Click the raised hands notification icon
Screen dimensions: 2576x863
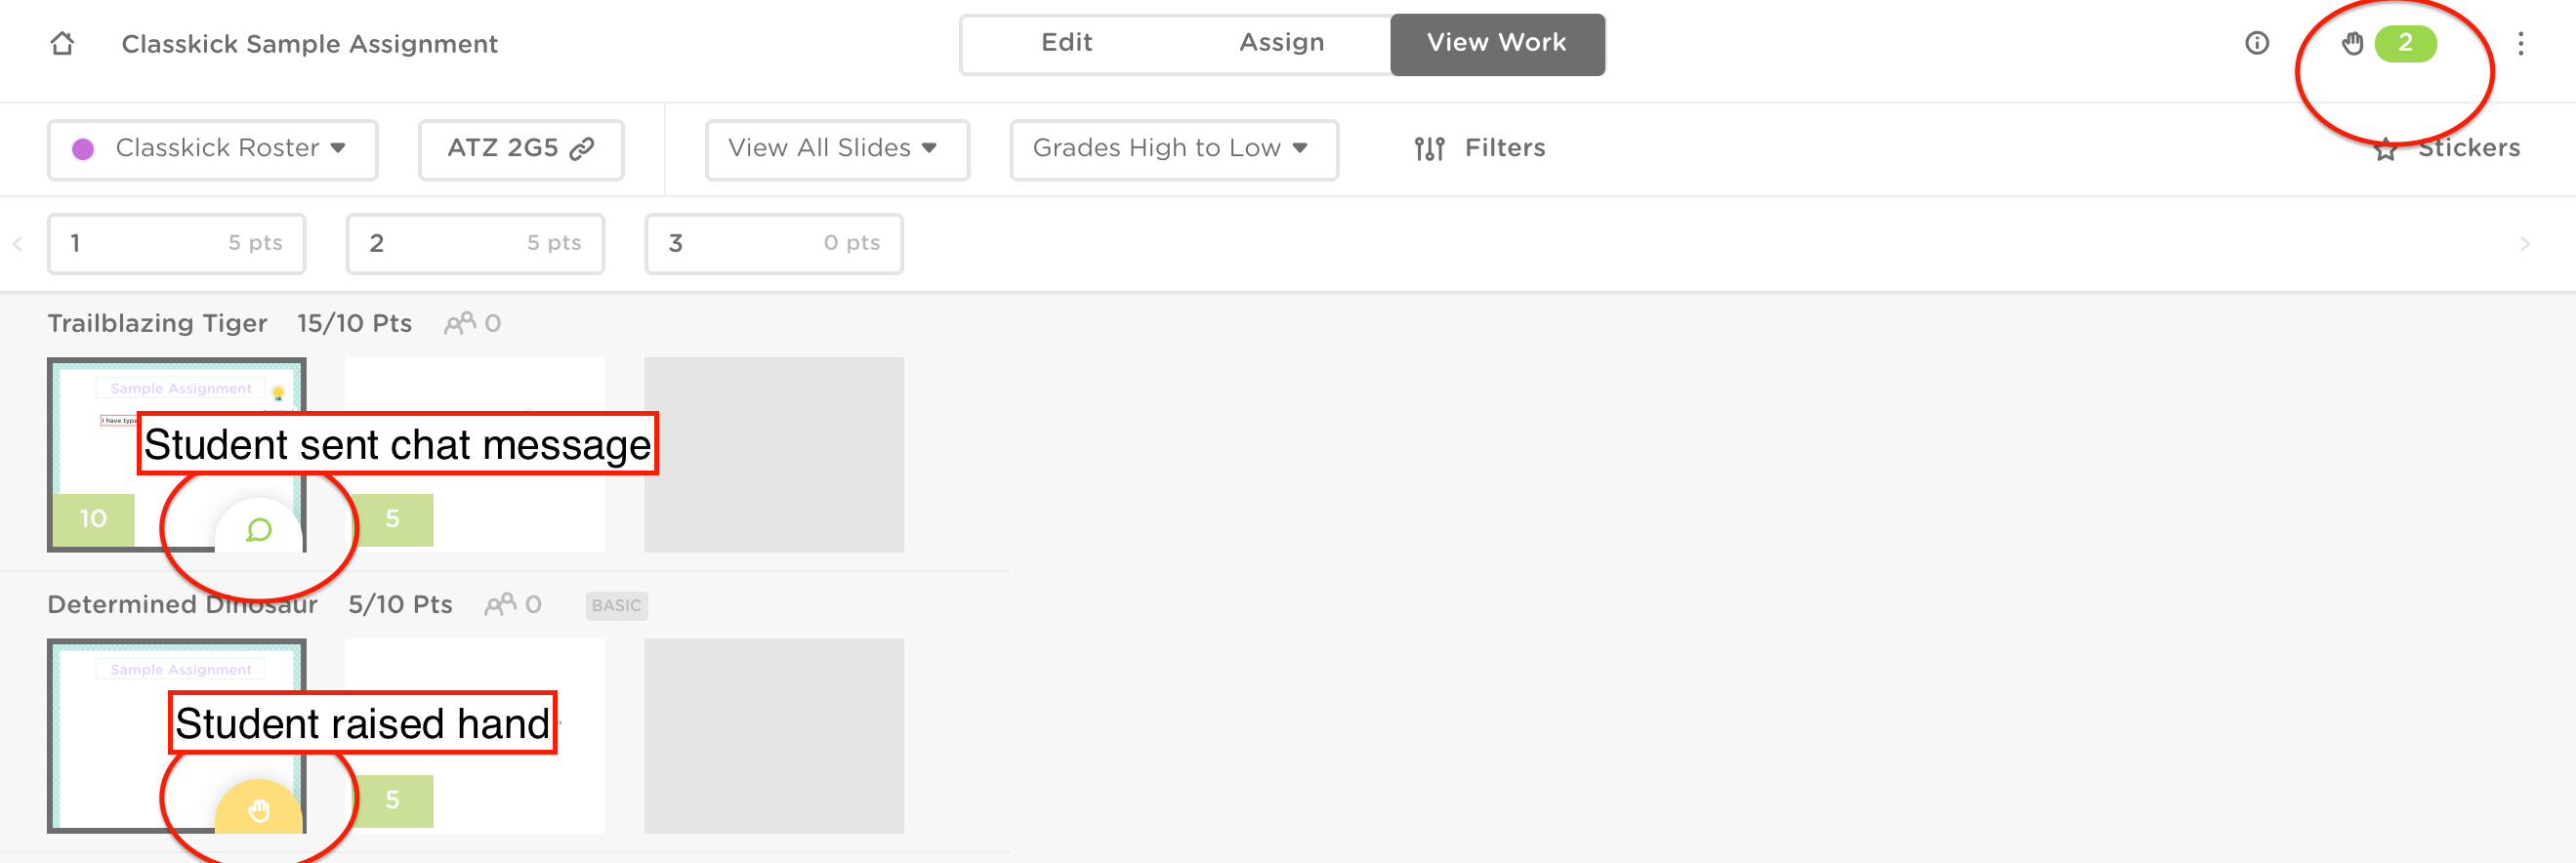point(2352,43)
